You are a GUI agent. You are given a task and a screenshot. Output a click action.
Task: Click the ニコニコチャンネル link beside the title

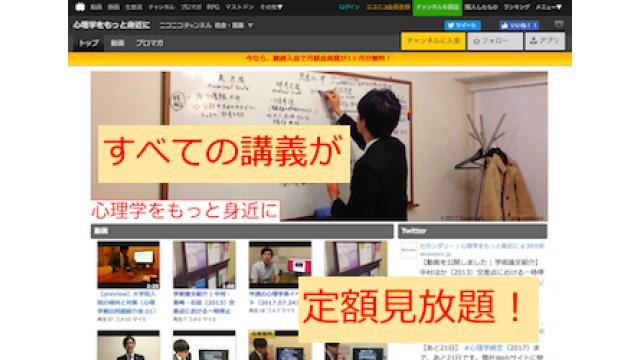tap(185, 25)
